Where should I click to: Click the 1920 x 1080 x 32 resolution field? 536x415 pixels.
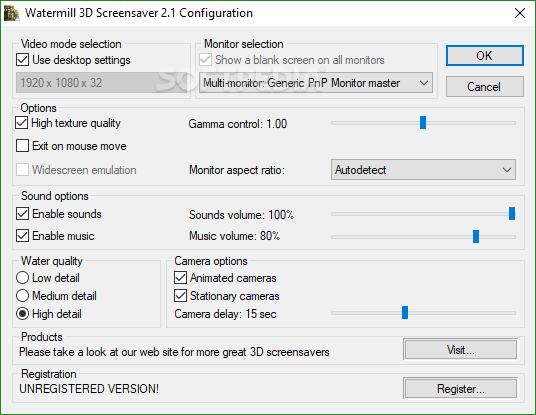click(x=102, y=83)
